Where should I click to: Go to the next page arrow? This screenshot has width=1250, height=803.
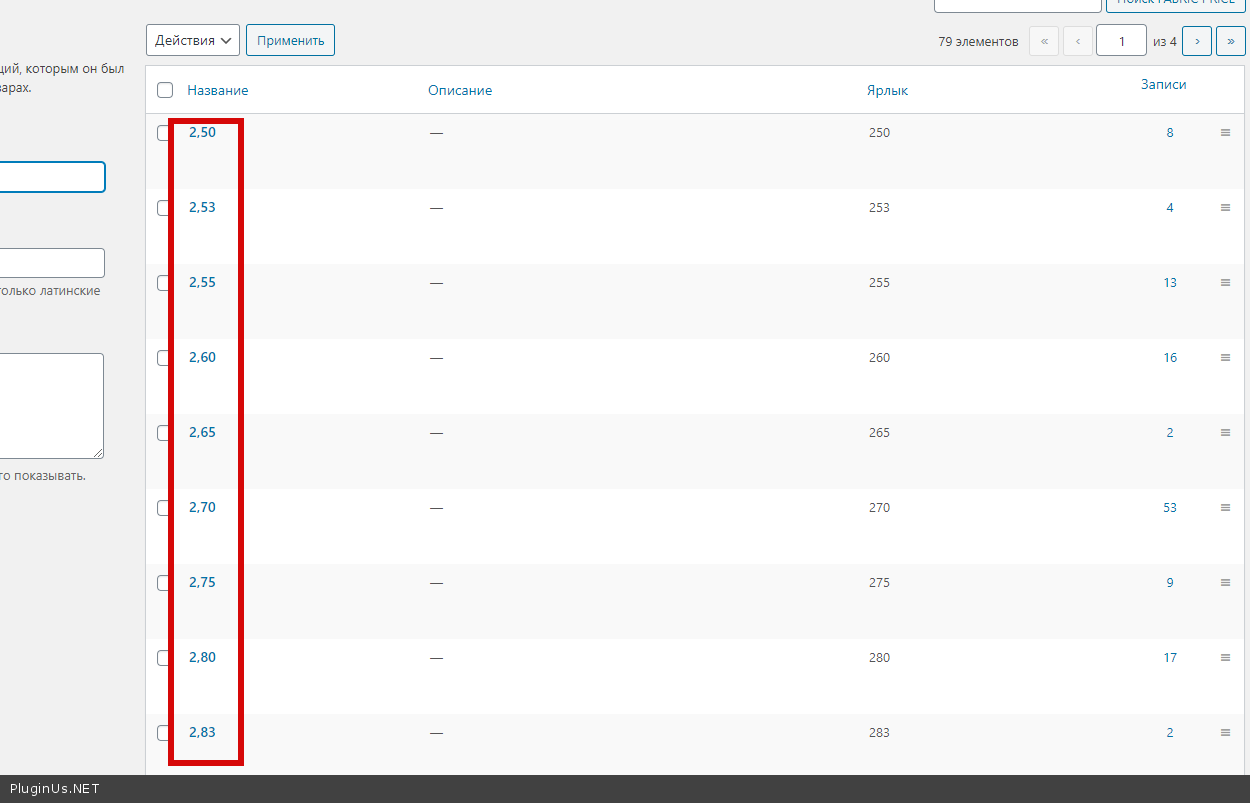tap(1197, 41)
